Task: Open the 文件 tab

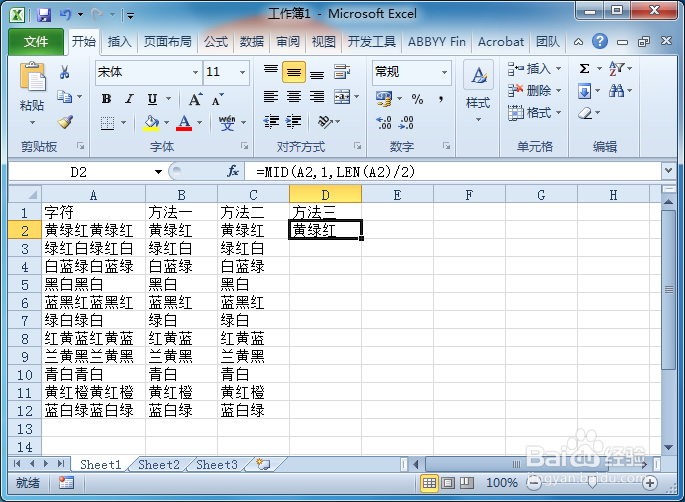Action: [x=36, y=42]
